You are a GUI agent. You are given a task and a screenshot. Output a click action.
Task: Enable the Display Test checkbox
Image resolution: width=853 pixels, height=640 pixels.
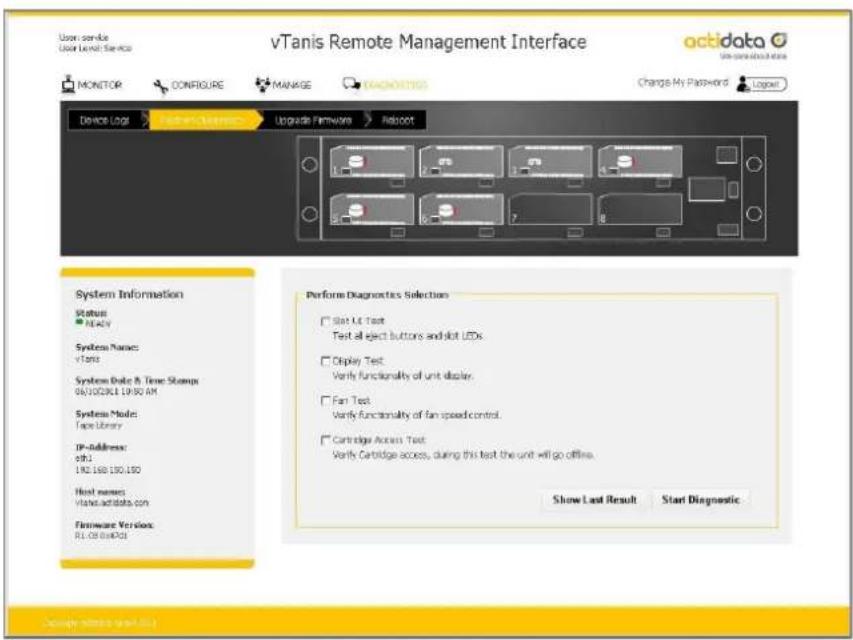325,361
